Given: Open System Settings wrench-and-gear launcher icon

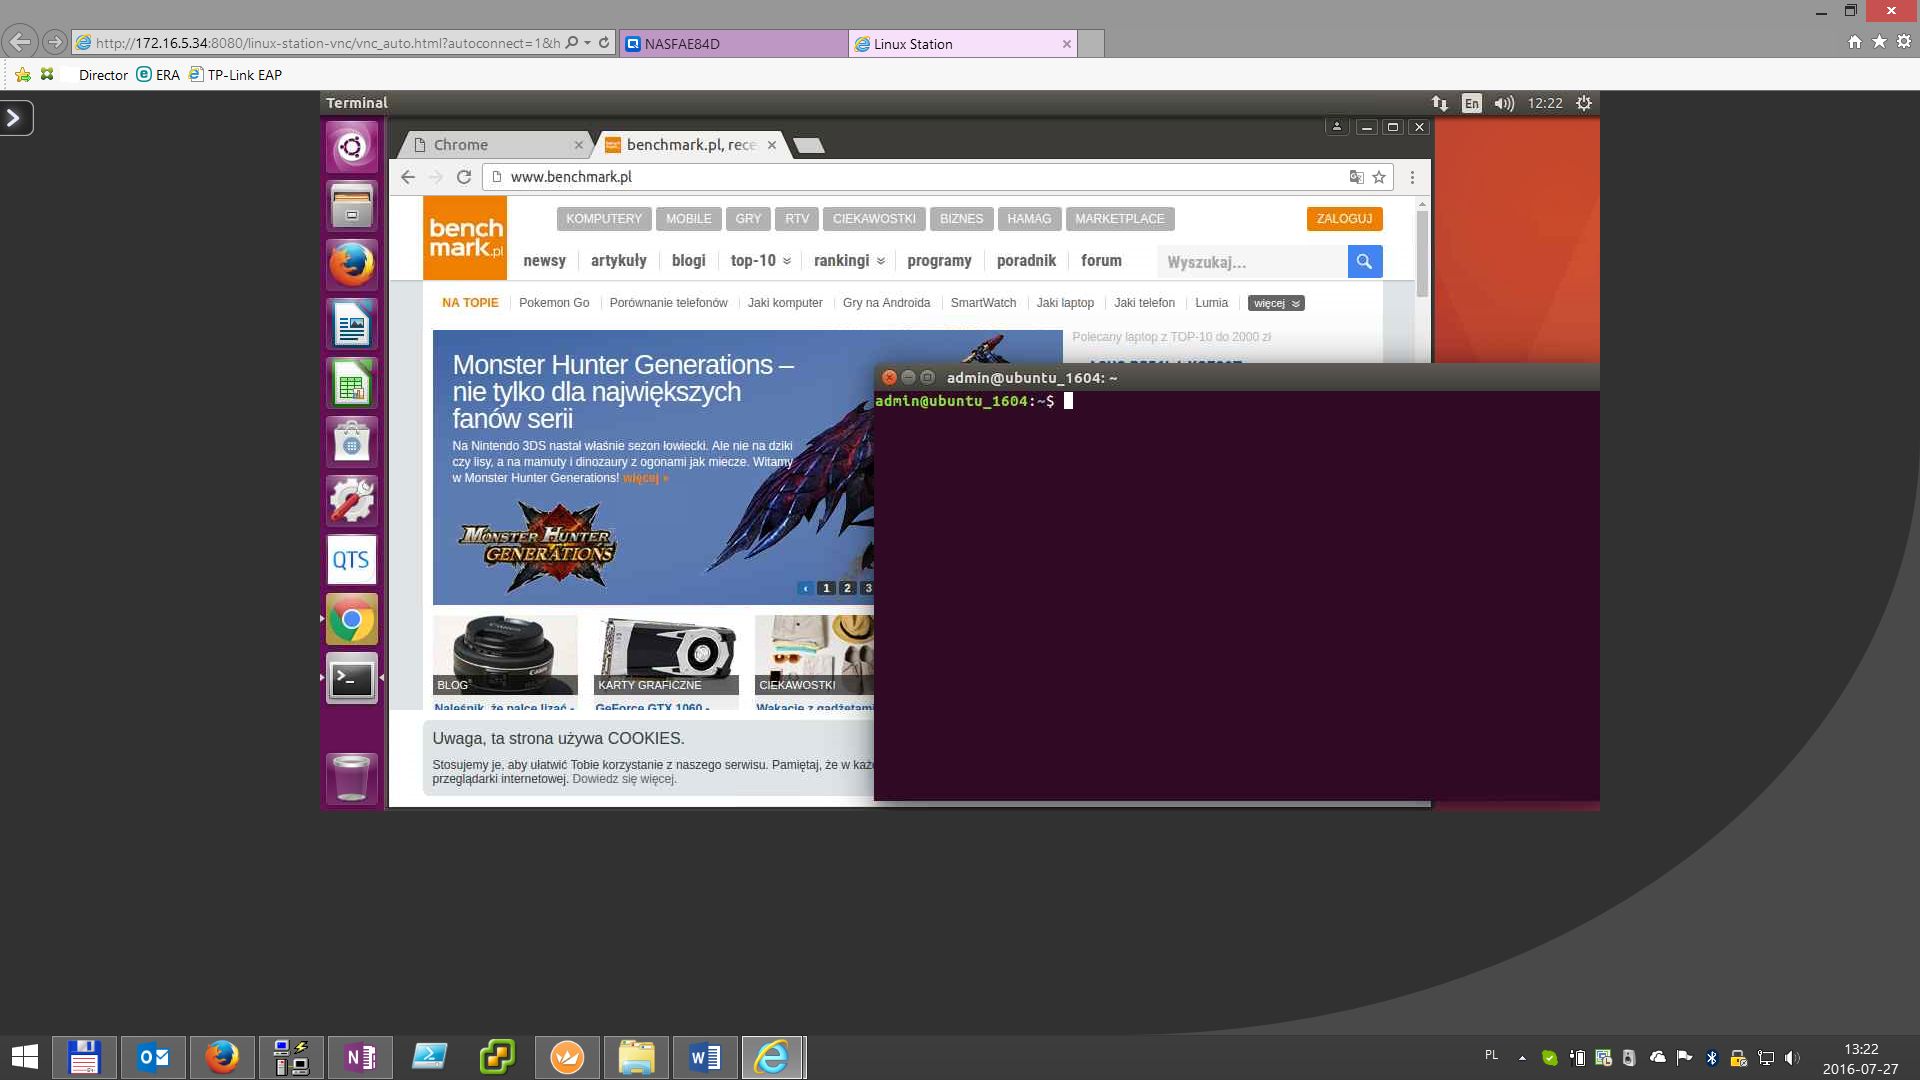Looking at the screenshot, I should coord(351,501).
